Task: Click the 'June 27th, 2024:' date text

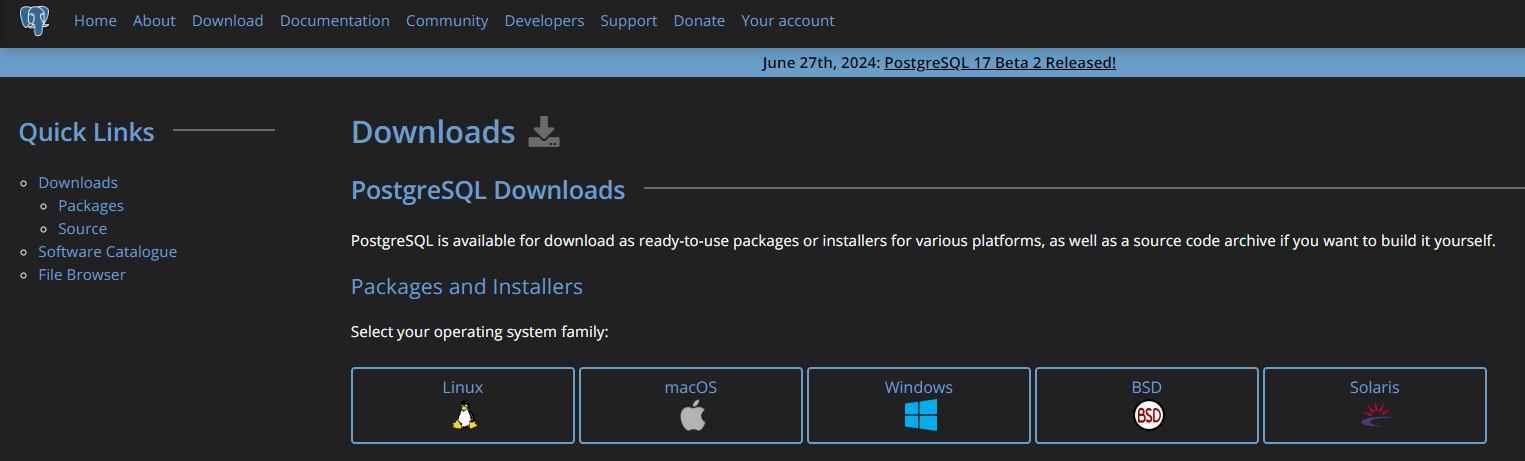Action: tap(821, 62)
